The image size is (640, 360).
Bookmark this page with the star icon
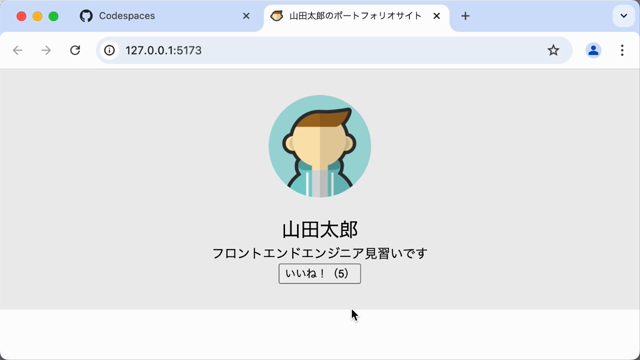(x=553, y=50)
